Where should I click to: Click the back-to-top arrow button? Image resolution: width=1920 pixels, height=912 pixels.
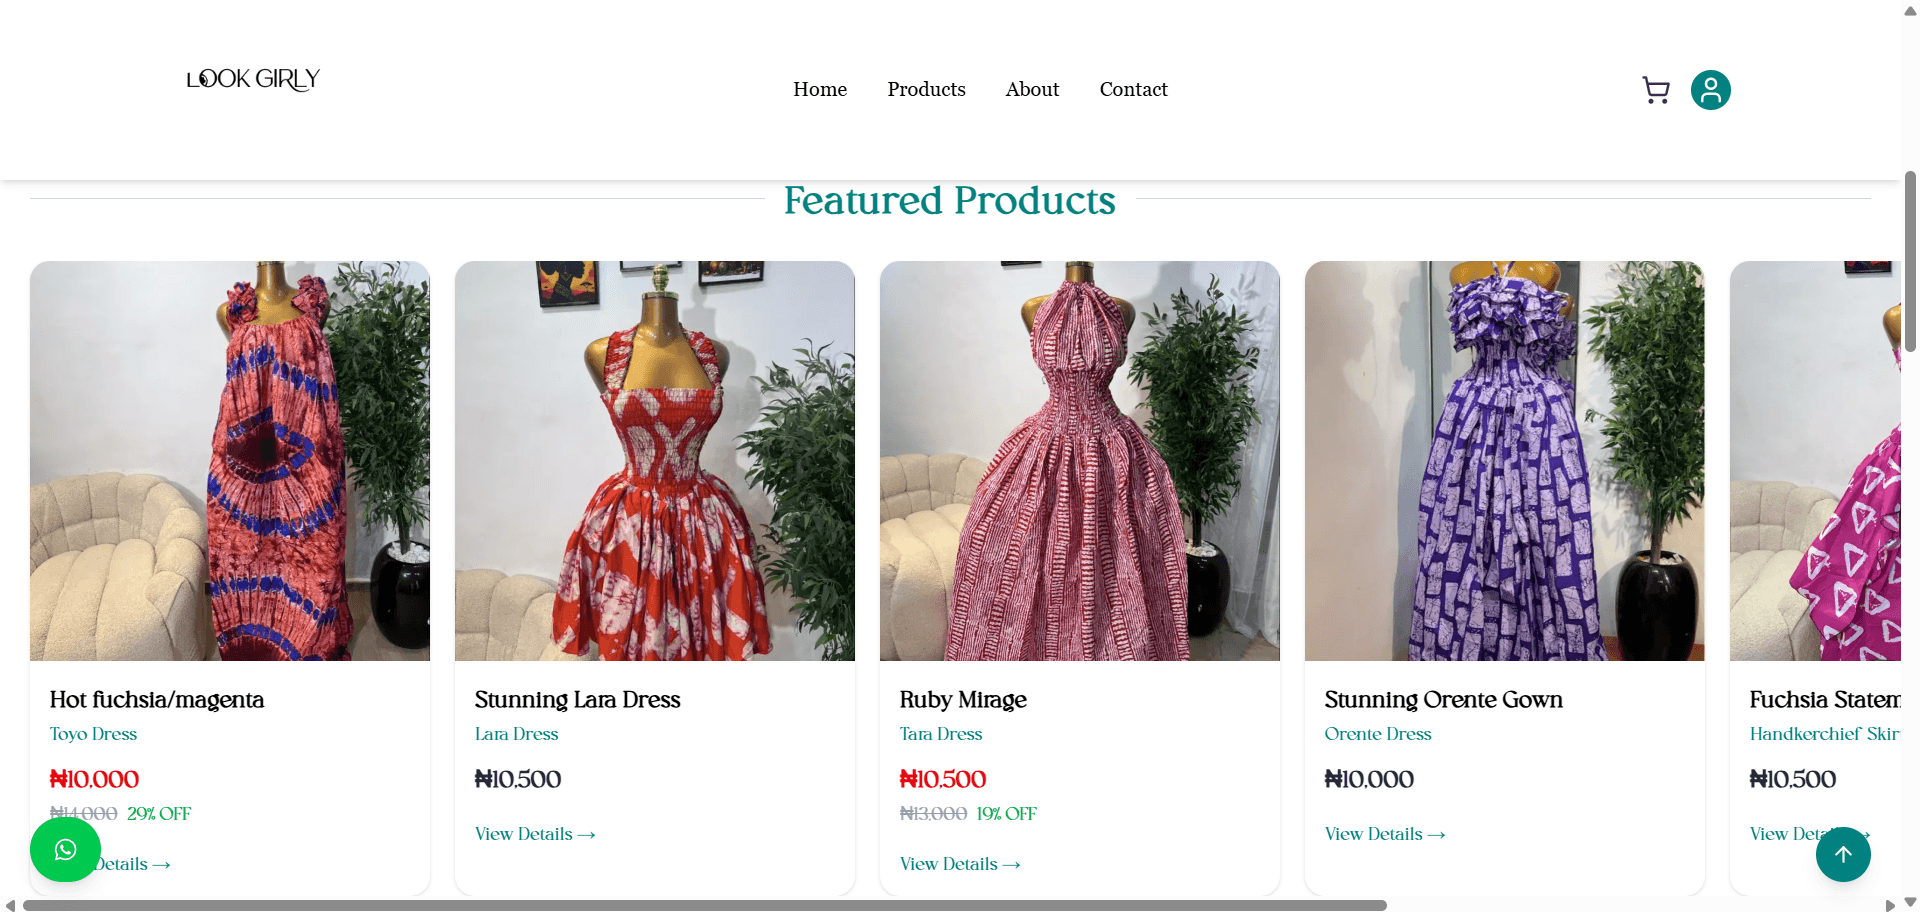coord(1843,854)
